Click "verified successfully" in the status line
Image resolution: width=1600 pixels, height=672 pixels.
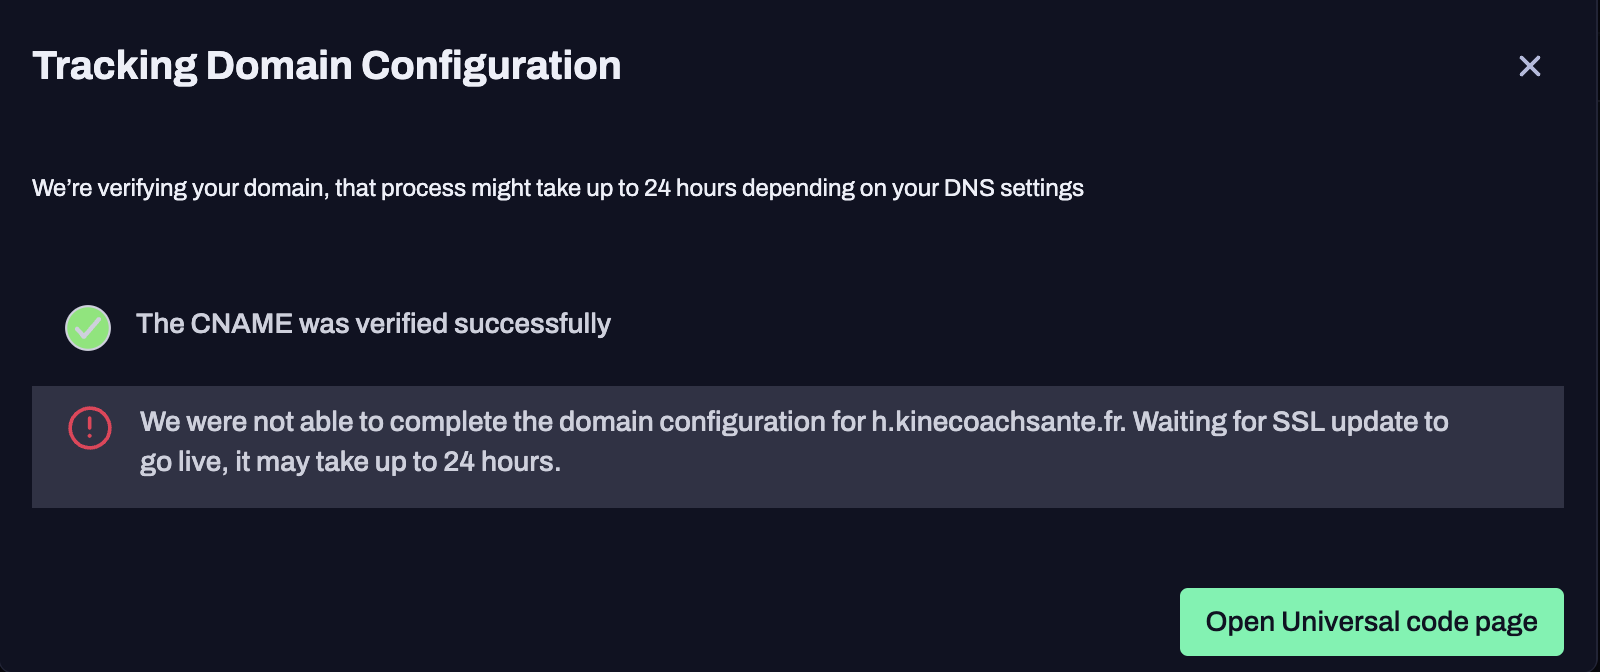tap(483, 324)
